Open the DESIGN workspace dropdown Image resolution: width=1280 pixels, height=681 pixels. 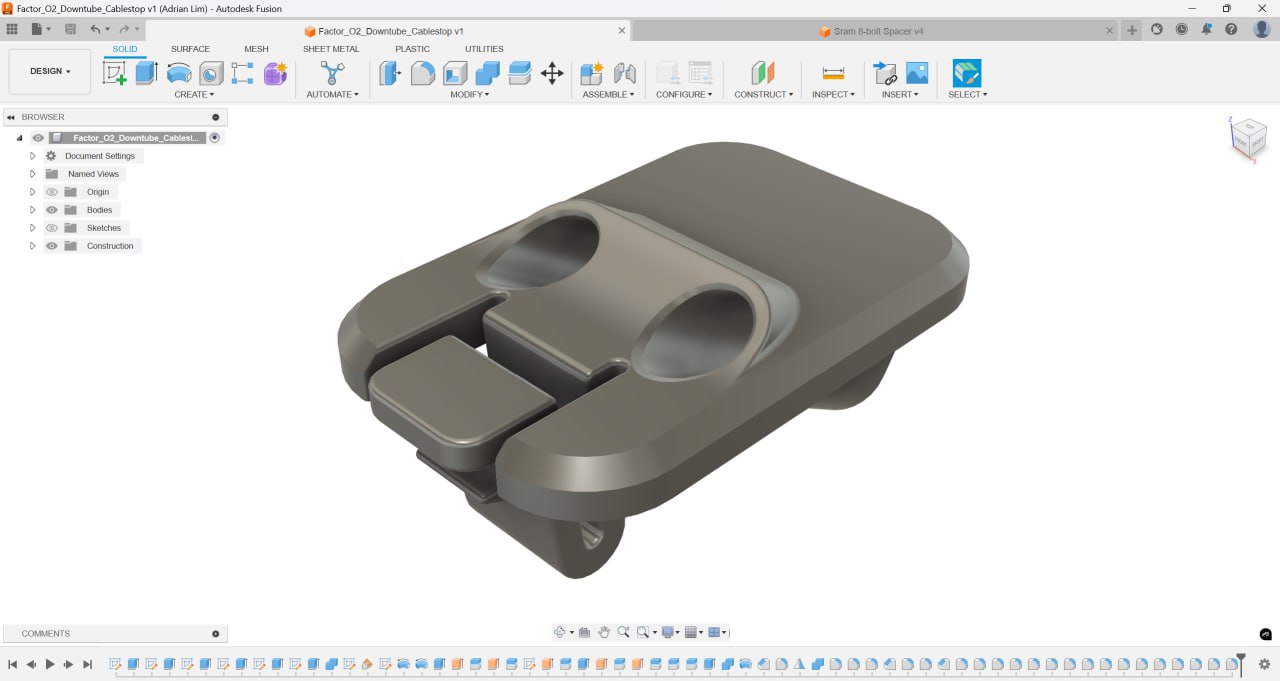50,72
